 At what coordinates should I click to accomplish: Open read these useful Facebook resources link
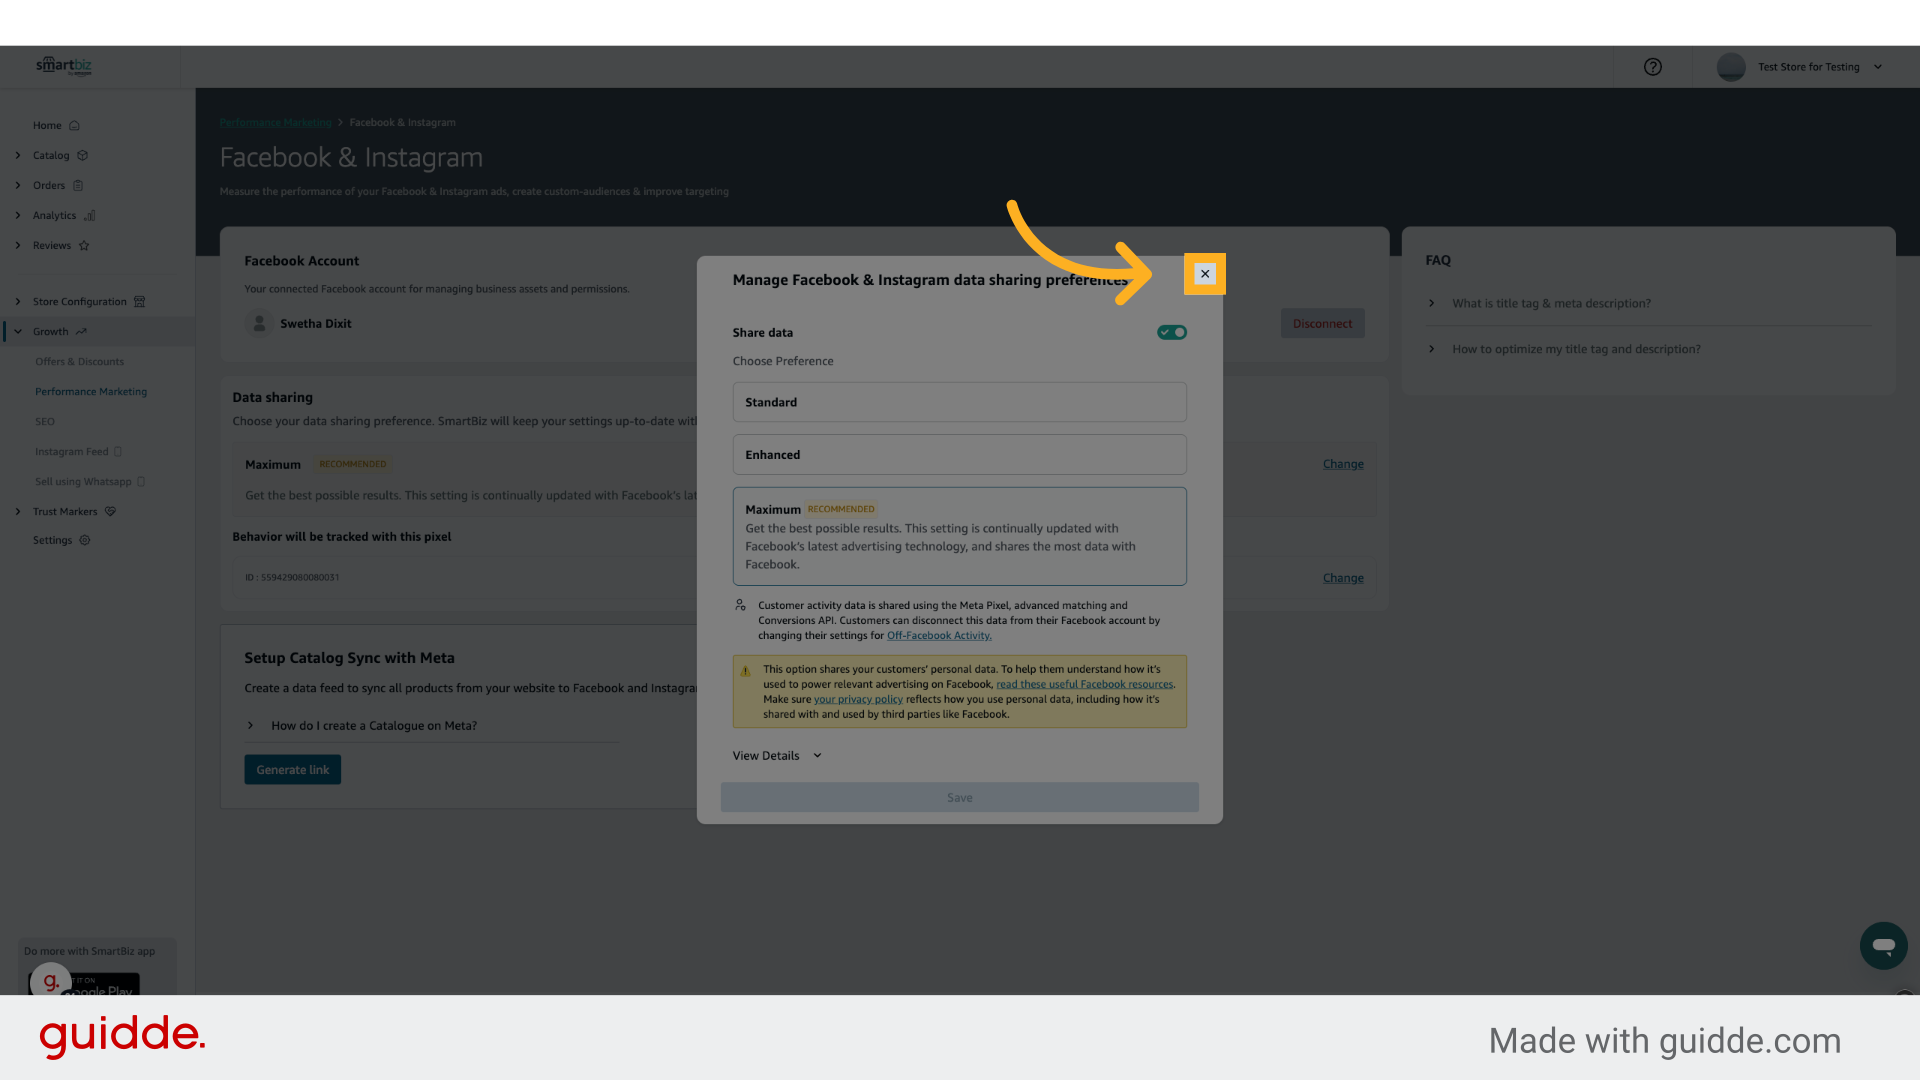[x=1084, y=685]
